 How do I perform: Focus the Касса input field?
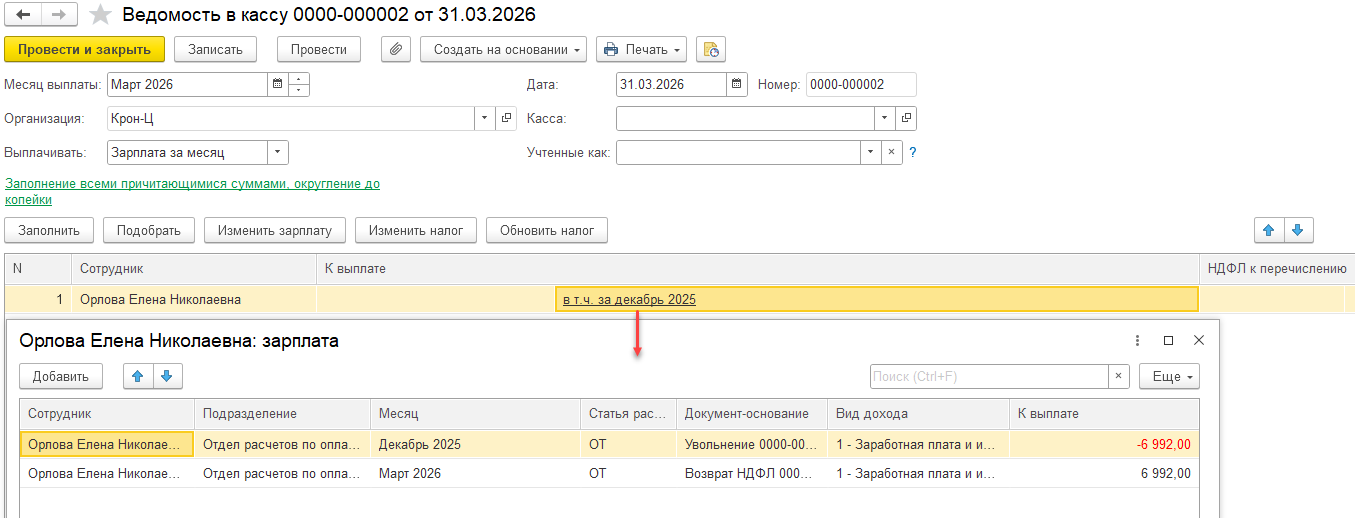point(745,119)
